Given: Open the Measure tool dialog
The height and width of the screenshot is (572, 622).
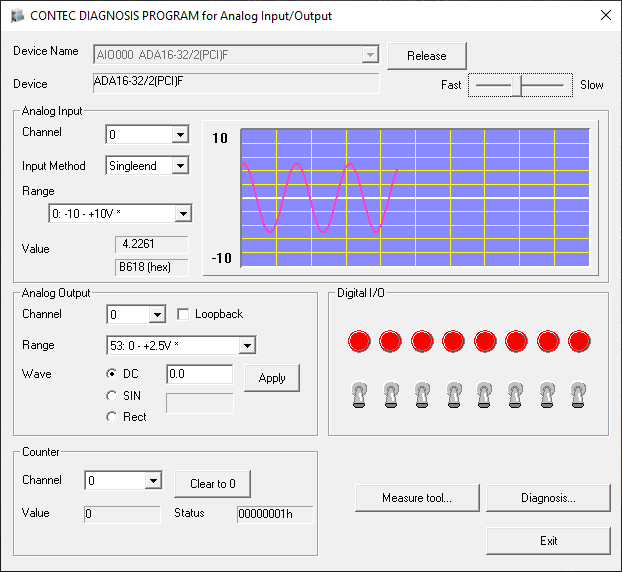Looking at the screenshot, I should click(x=417, y=498).
